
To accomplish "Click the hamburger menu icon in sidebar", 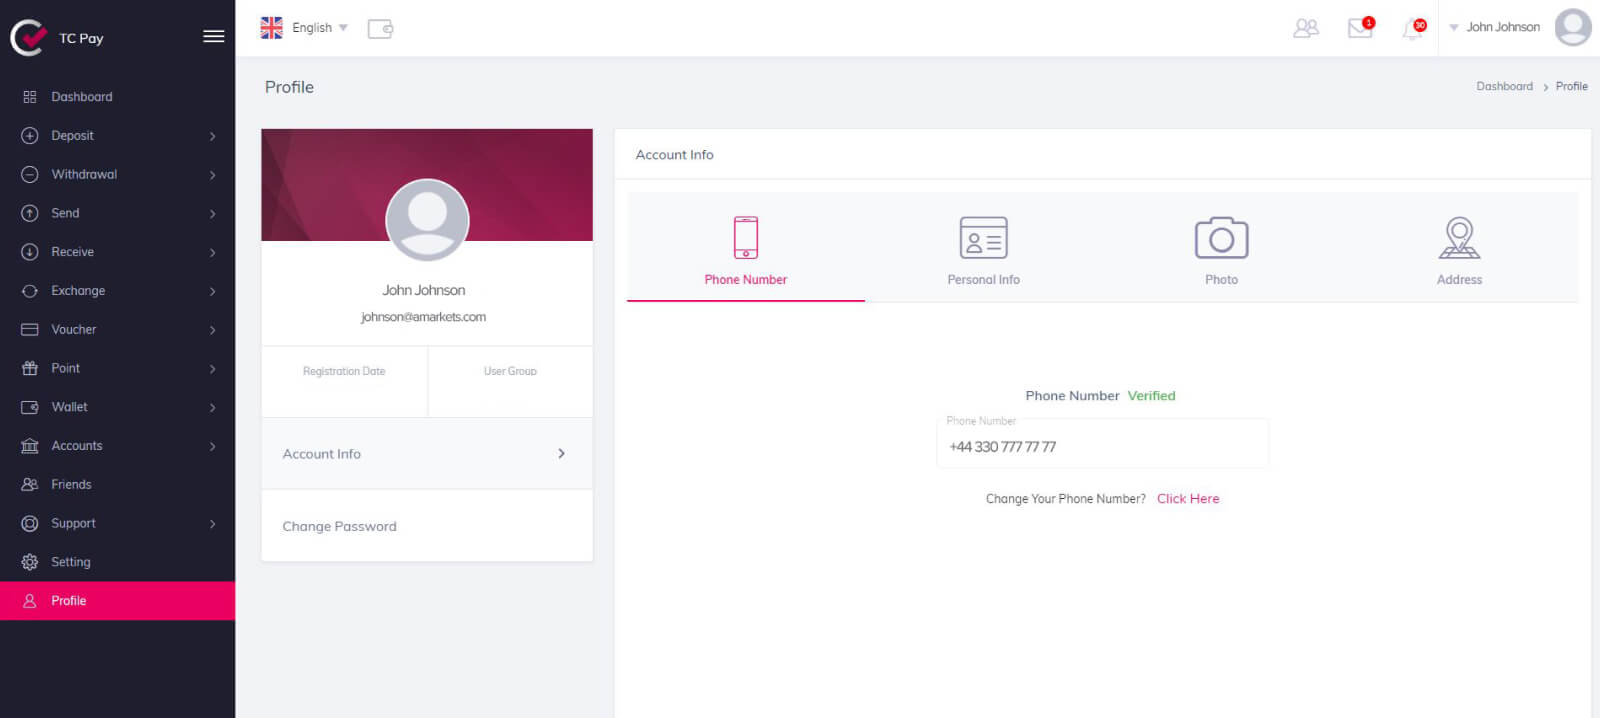I will 213,37.
